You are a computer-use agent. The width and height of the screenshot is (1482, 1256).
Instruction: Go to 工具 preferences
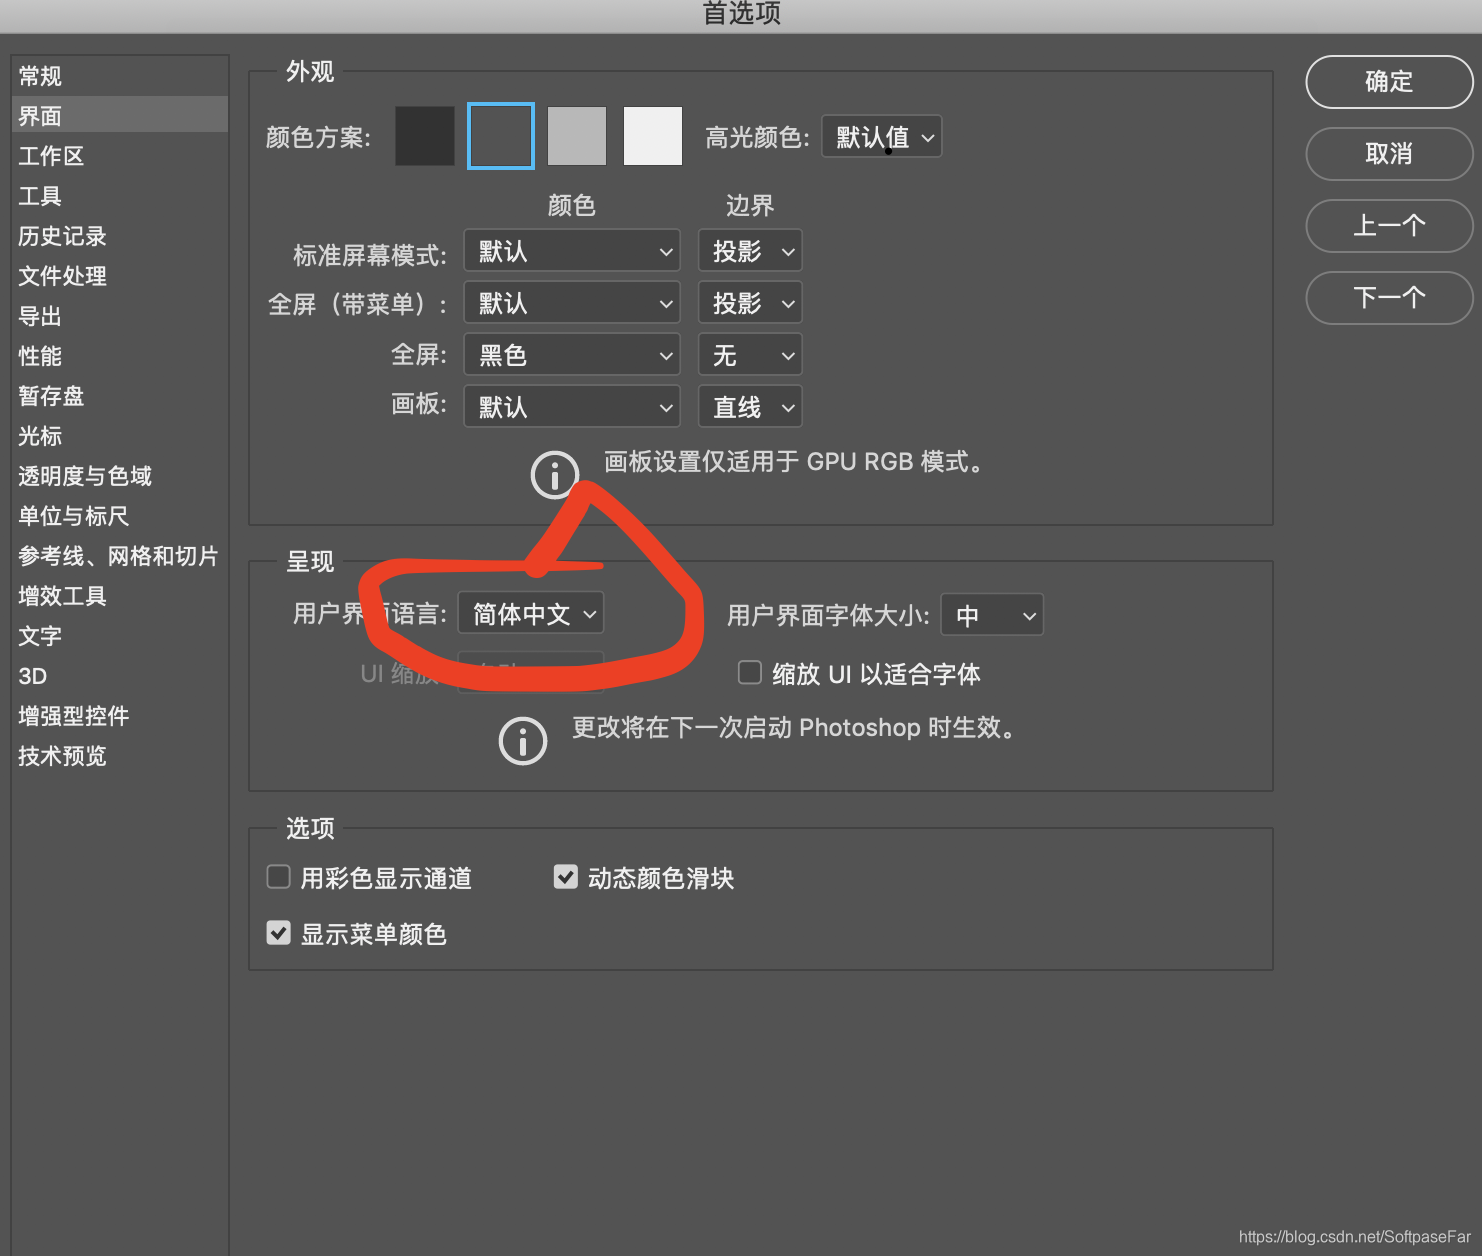pos(120,196)
